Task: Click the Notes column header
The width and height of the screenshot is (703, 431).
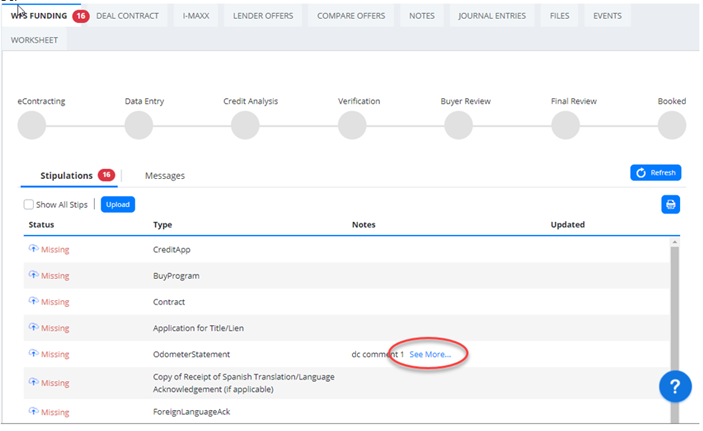Action: point(364,225)
